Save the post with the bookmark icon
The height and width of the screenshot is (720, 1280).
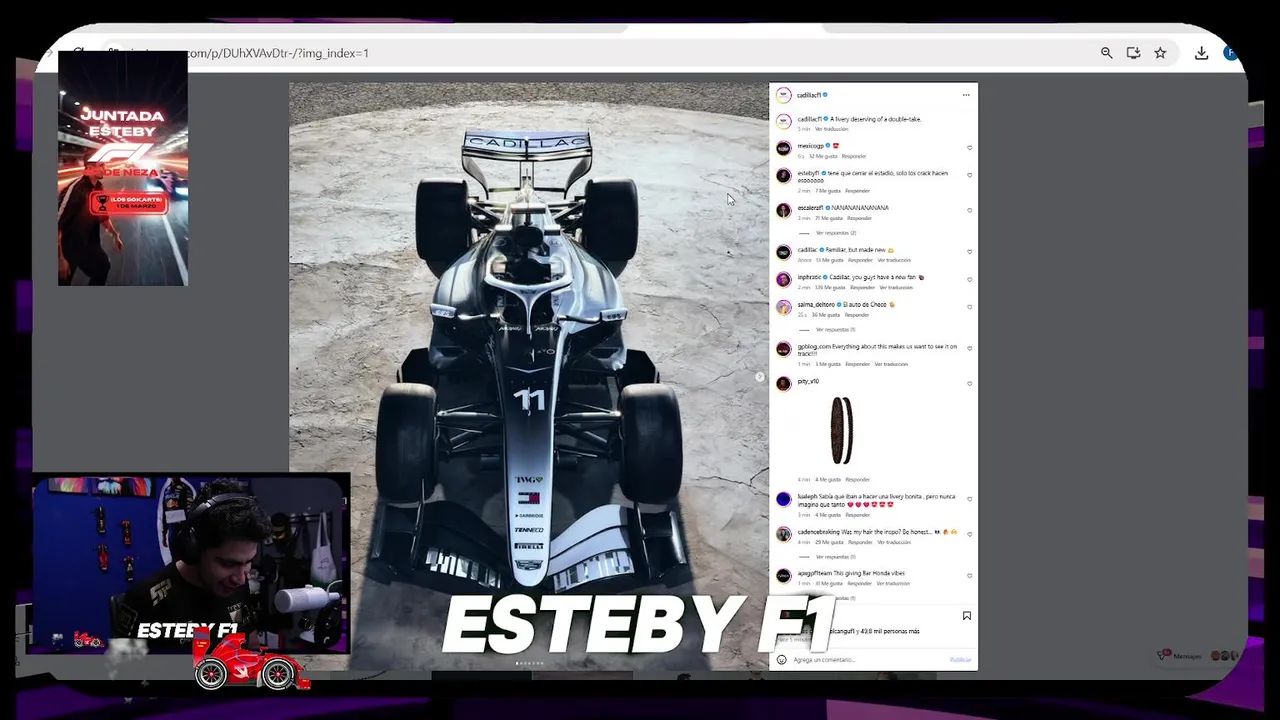(x=966, y=616)
